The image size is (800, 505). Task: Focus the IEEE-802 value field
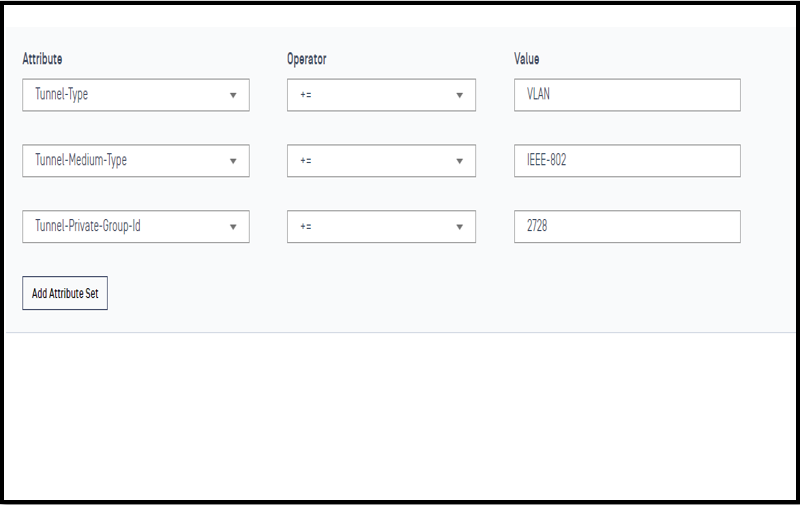tap(627, 161)
